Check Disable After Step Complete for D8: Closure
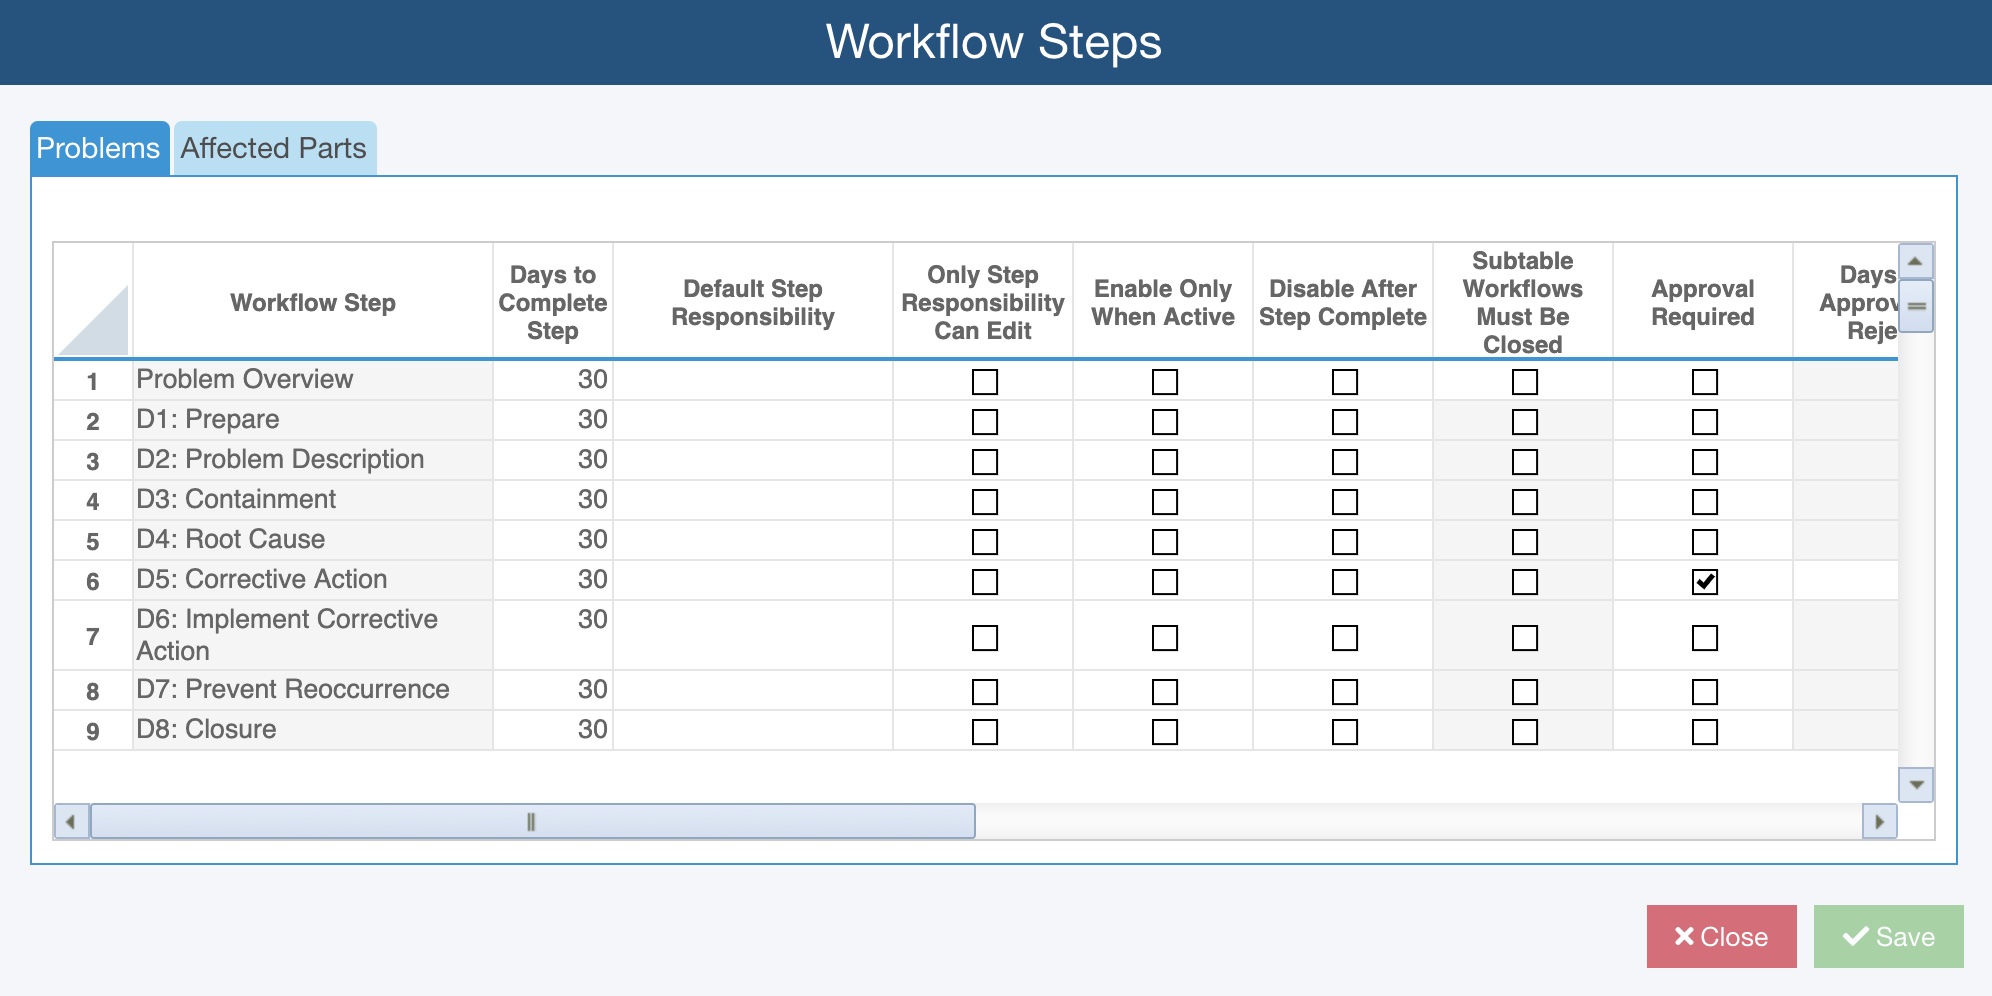Image resolution: width=1992 pixels, height=996 pixels. tap(1344, 732)
